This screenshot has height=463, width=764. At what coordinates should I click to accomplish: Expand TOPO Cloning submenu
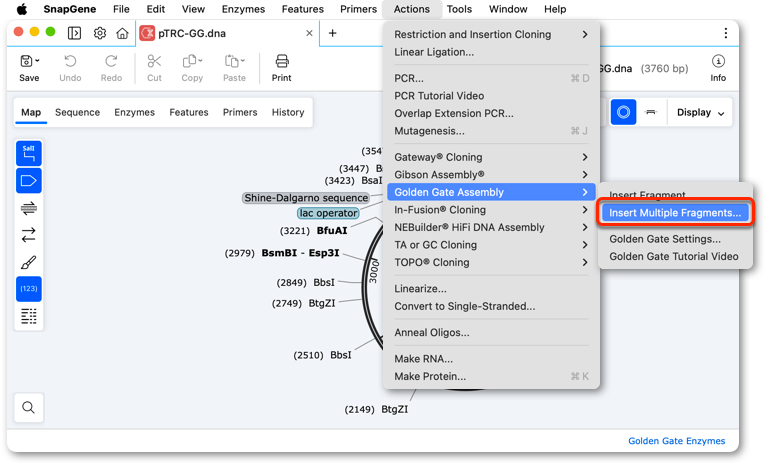pyautogui.click(x=491, y=262)
